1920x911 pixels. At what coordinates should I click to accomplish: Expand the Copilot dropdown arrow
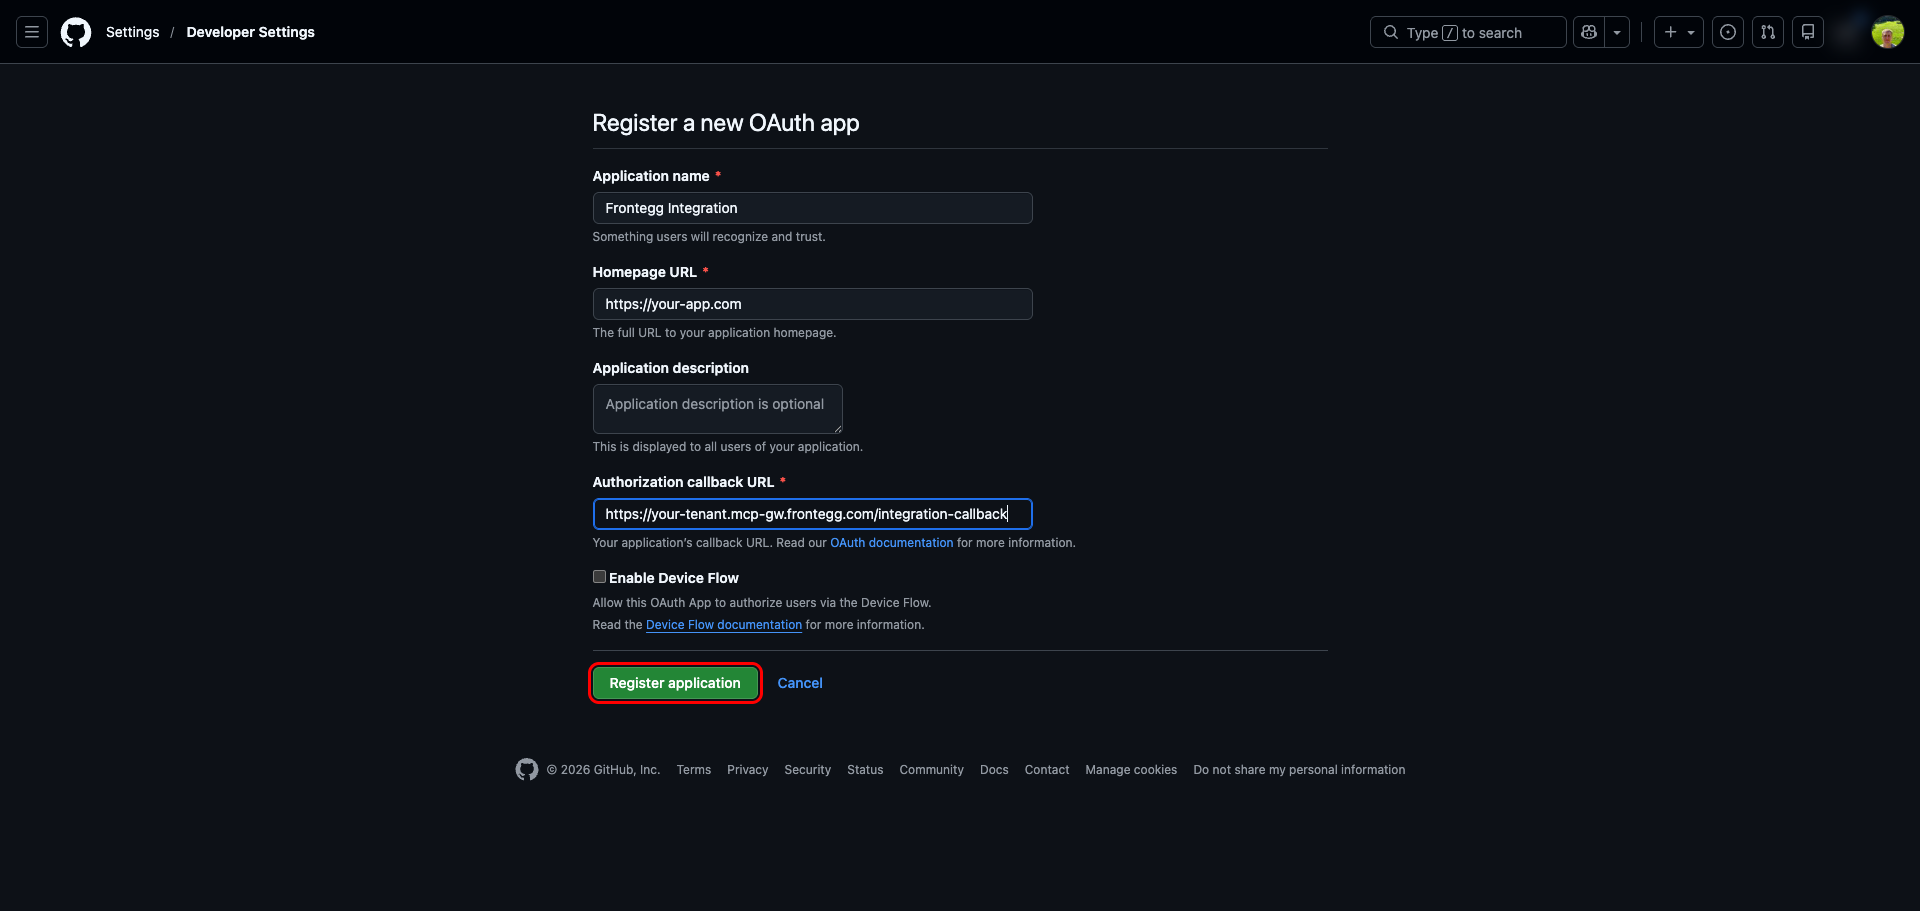pyautogui.click(x=1617, y=32)
